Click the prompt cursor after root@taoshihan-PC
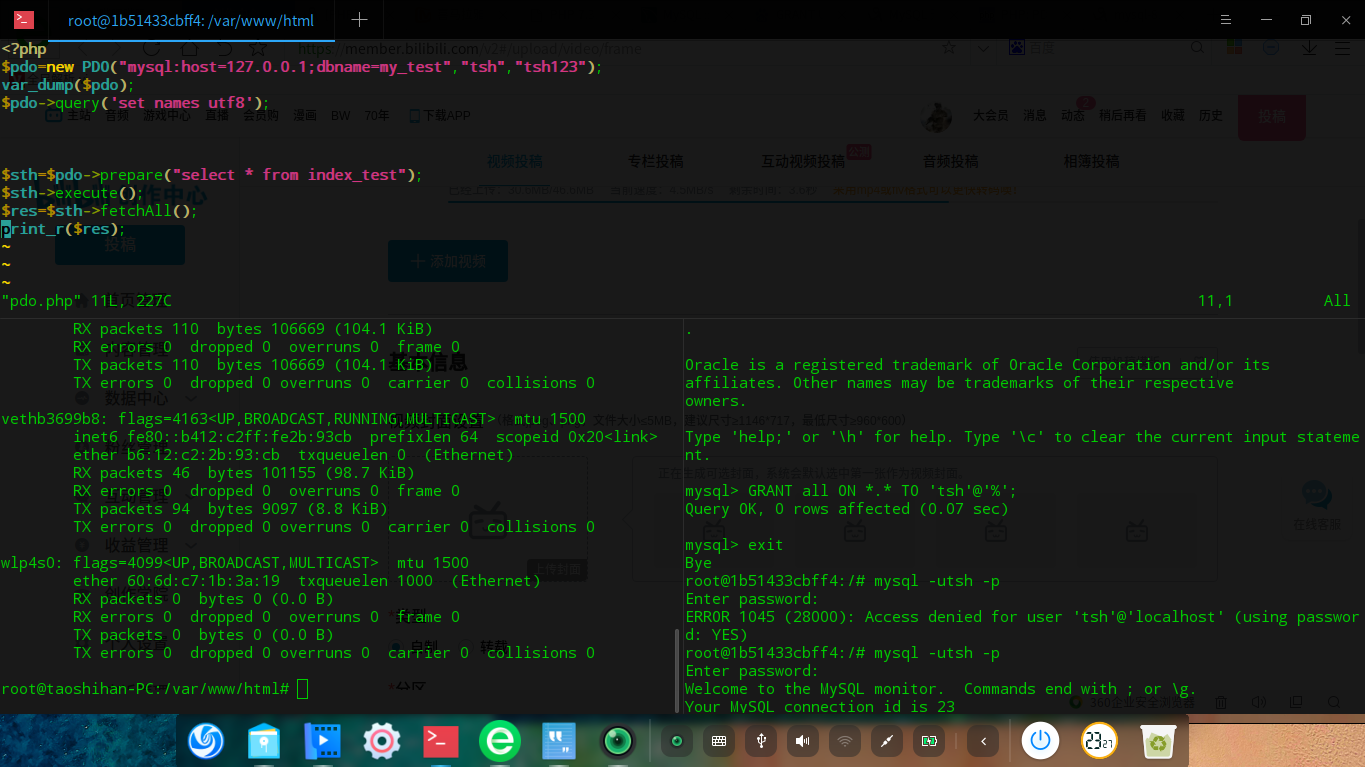This screenshot has height=767, width=1365. pyautogui.click(x=303, y=689)
